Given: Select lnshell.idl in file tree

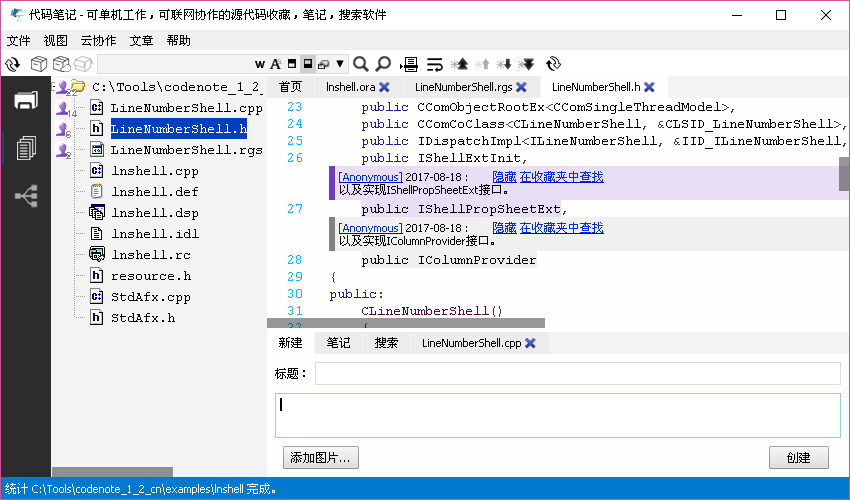Looking at the screenshot, I should [x=155, y=234].
